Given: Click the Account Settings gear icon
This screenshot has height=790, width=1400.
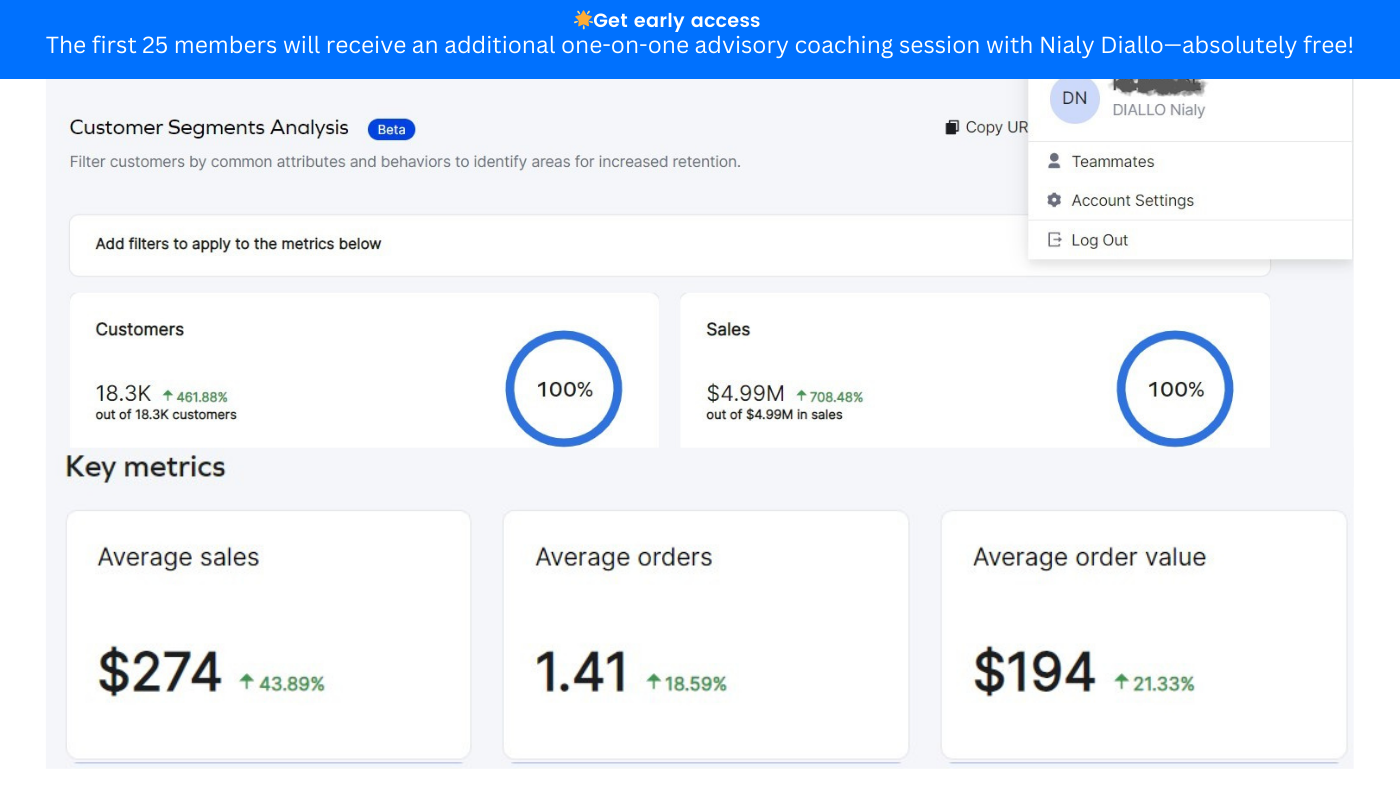Looking at the screenshot, I should (1053, 200).
